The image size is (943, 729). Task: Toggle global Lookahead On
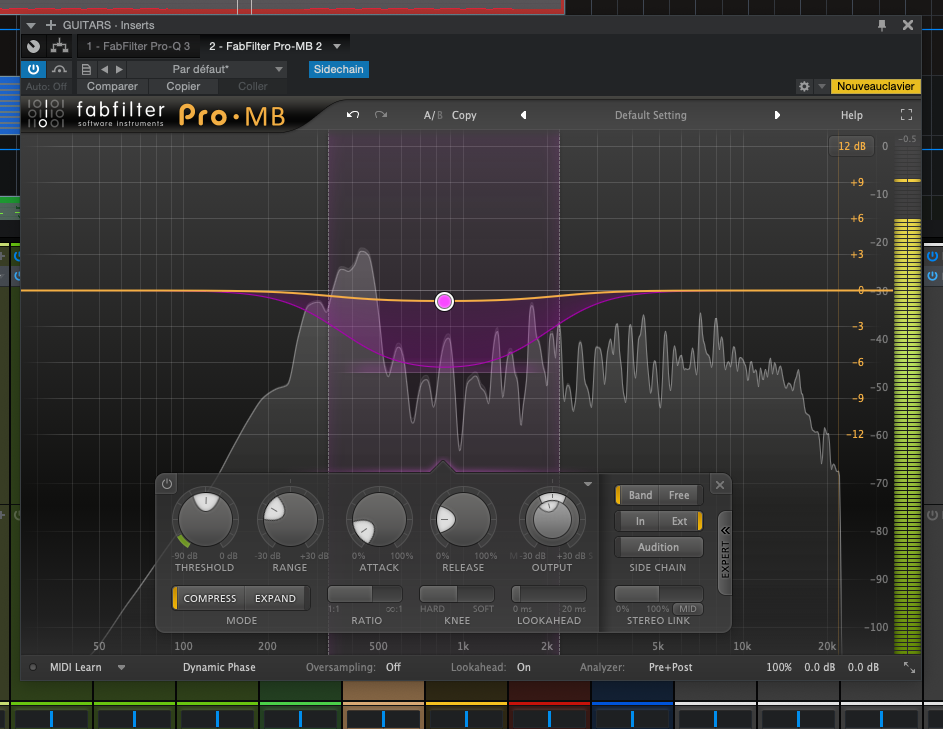(523, 667)
